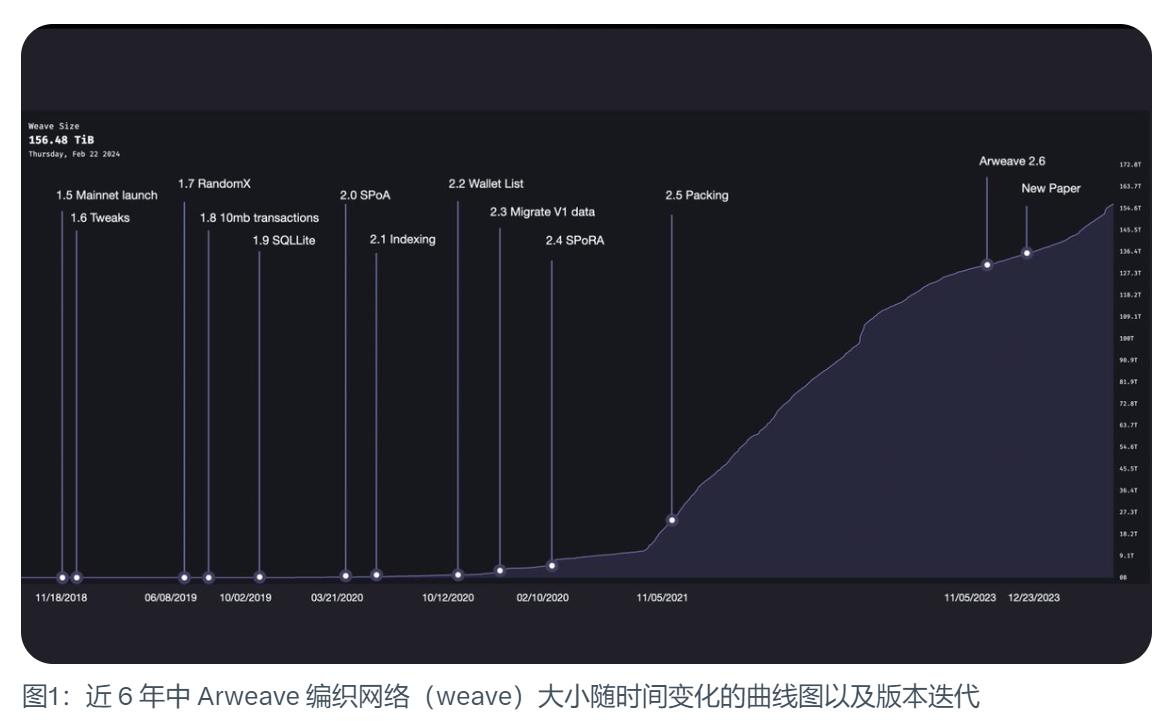Select the 2.5 Packing marker
Viewport: 1175px width, 721px height.
click(672, 519)
